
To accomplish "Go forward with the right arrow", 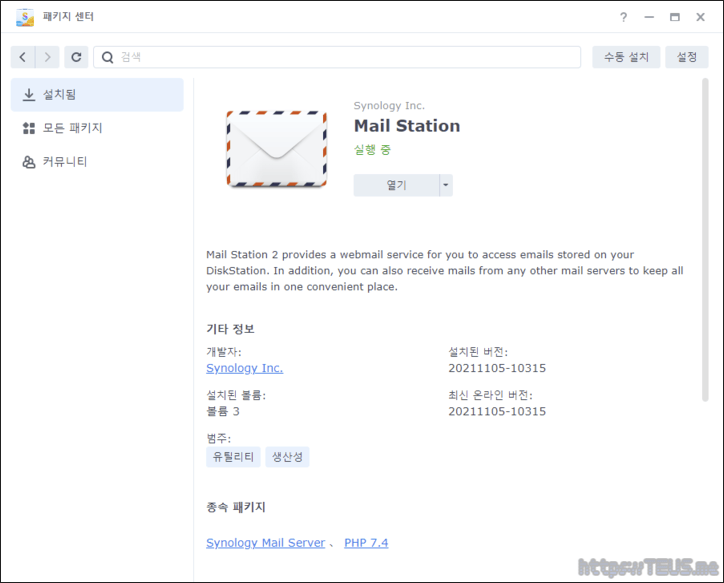I will click(47, 57).
